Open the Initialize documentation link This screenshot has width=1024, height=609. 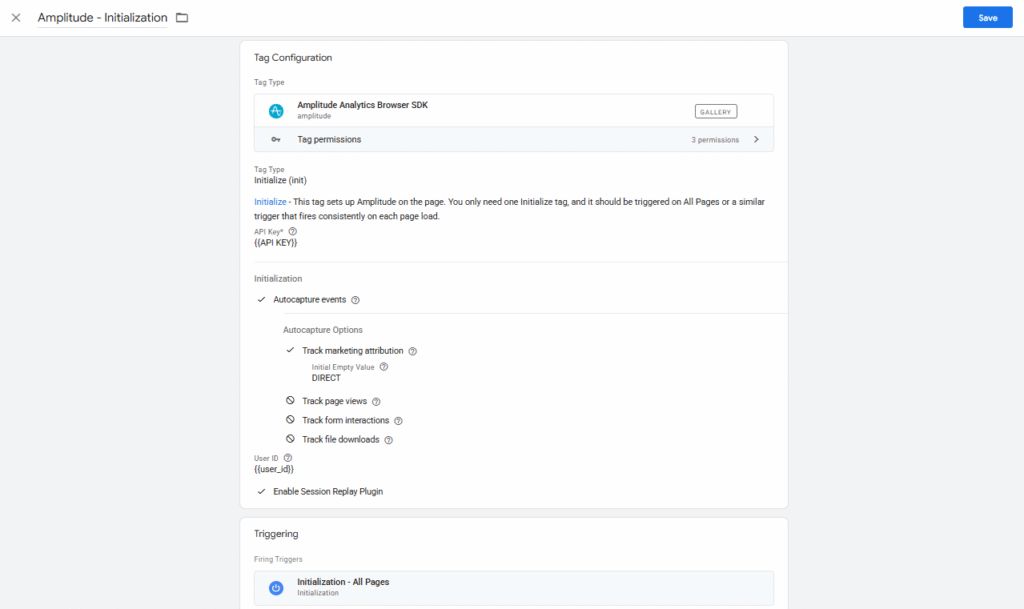pyautogui.click(x=270, y=202)
